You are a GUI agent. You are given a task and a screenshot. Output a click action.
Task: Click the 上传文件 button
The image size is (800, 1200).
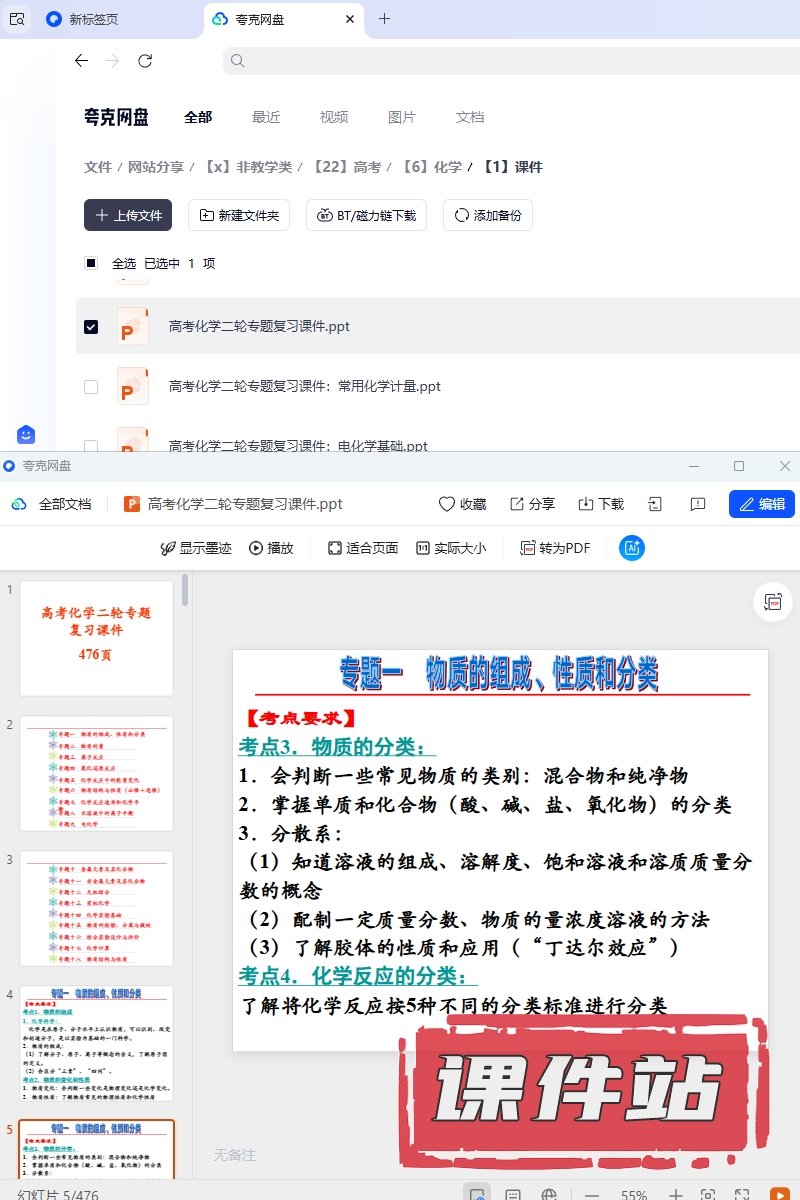pyautogui.click(x=128, y=215)
